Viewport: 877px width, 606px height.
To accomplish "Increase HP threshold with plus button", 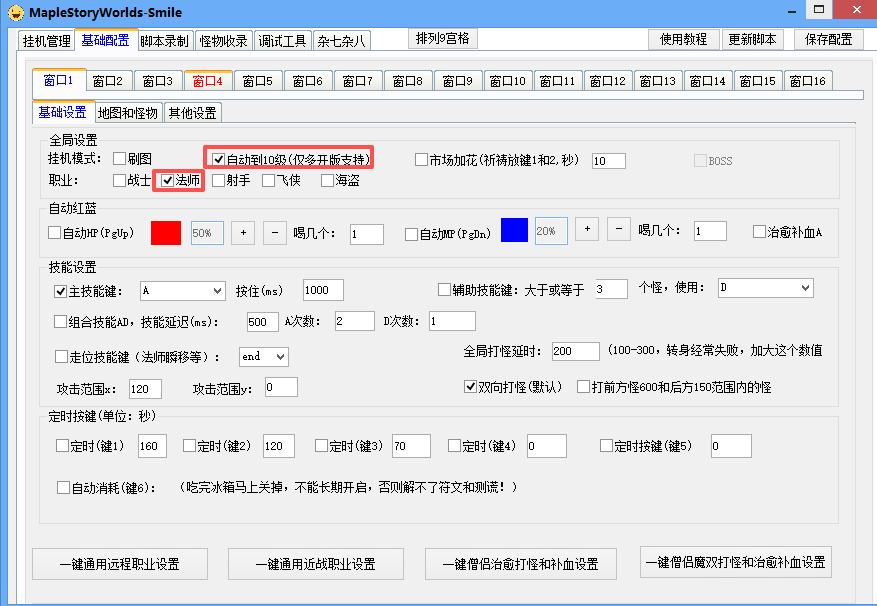I will click(243, 233).
